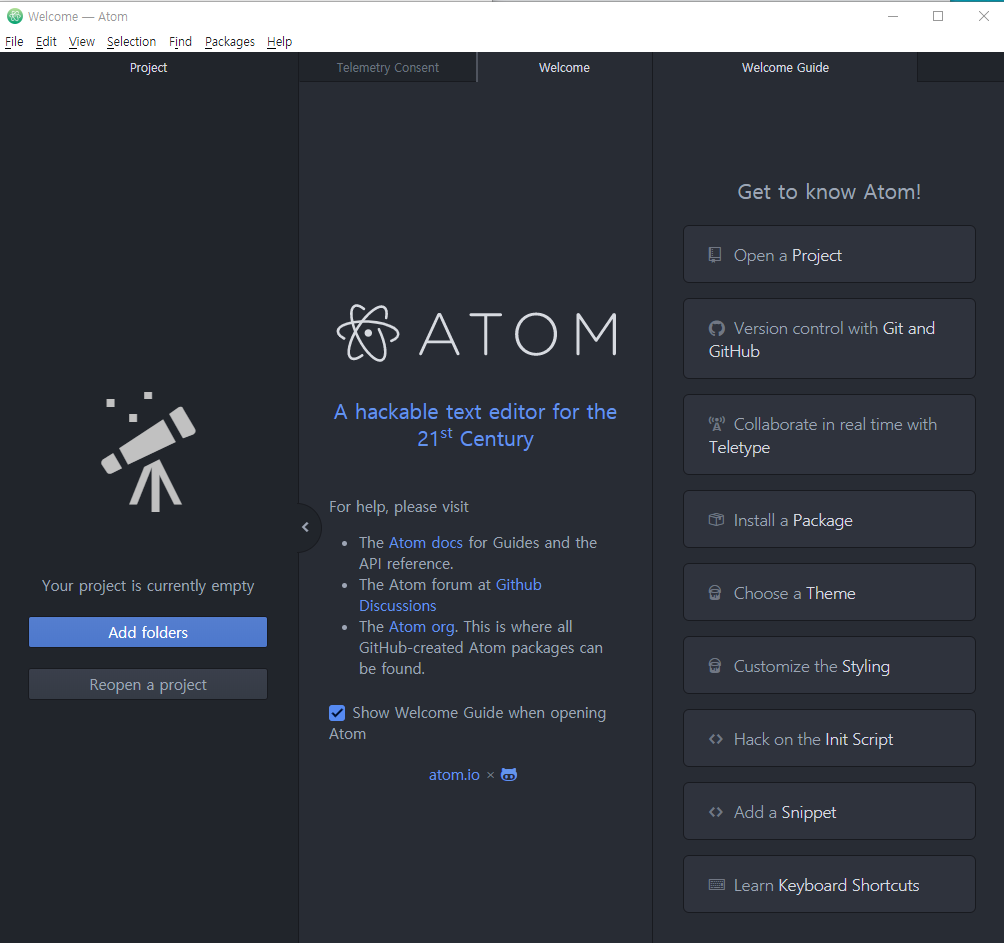Open the Atom org link
This screenshot has height=943, width=1004.
point(422,626)
